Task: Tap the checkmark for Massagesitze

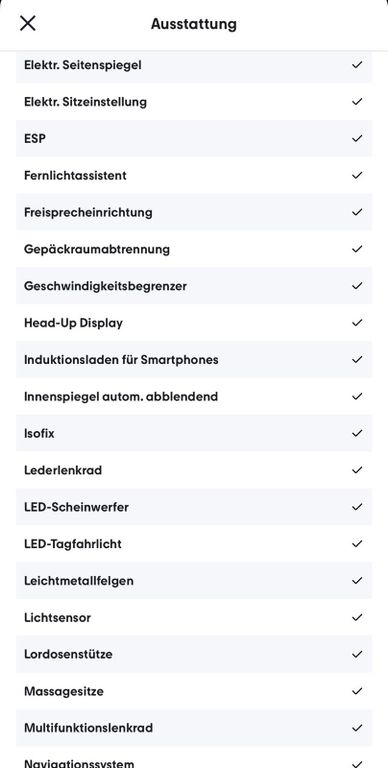Action: [x=357, y=691]
